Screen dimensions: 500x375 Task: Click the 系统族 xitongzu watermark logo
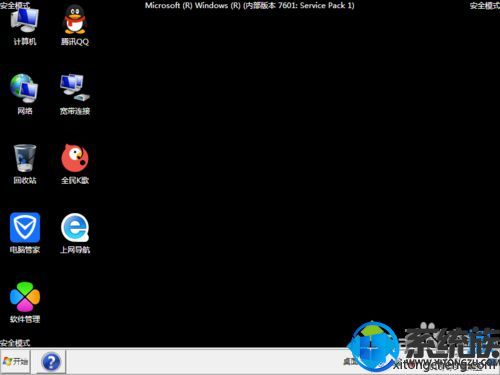[x=423, y=347]
